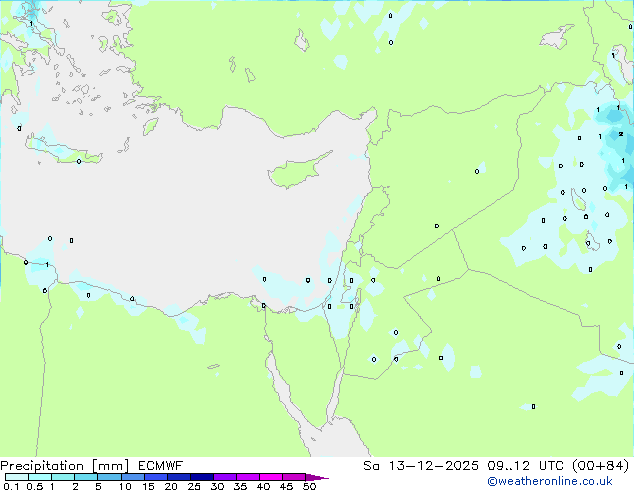
Task: Click the '0.1' legend scale label
Action: pos(11,486)
